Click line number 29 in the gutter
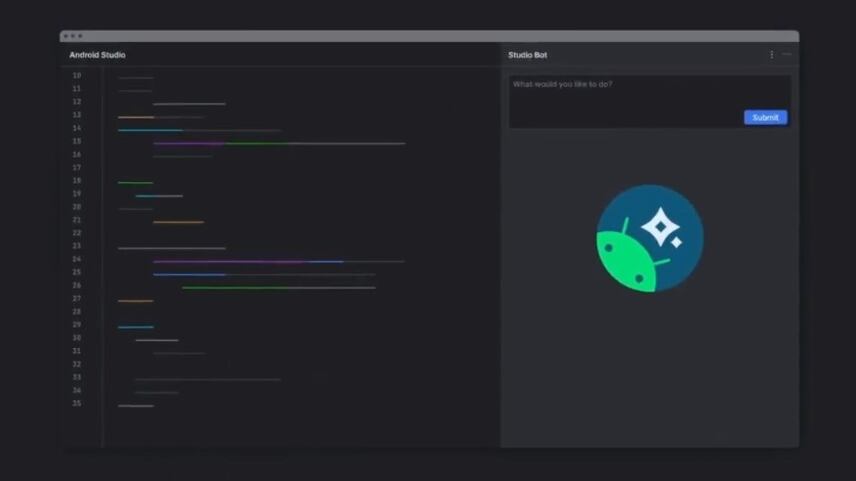856x481 pixels. click(x=77, y=325)
